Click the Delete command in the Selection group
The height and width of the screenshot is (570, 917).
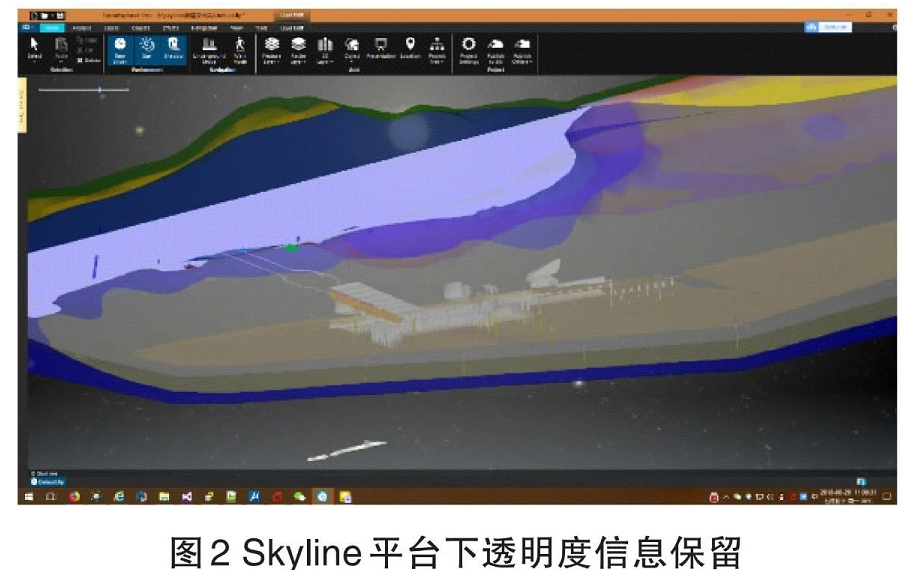88,60
